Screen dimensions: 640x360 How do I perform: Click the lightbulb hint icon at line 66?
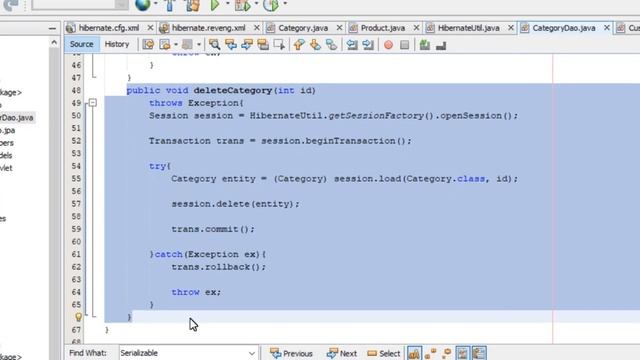pos(78,317)
